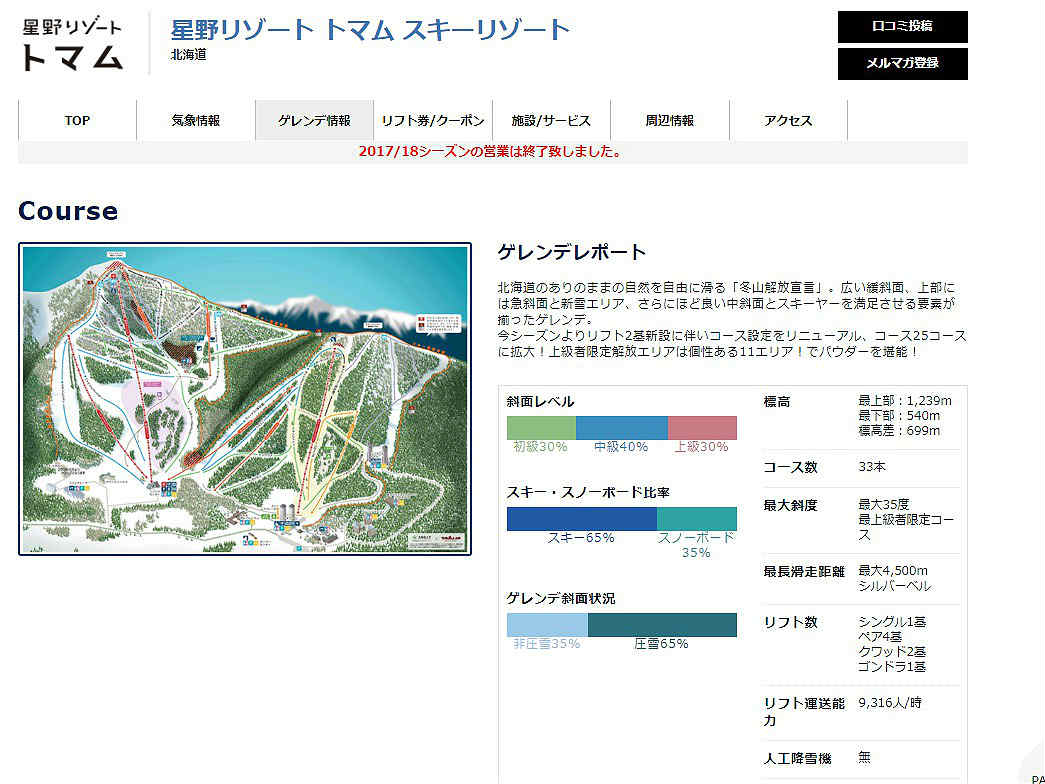Click the 33本 value

(x=872, y=467)
